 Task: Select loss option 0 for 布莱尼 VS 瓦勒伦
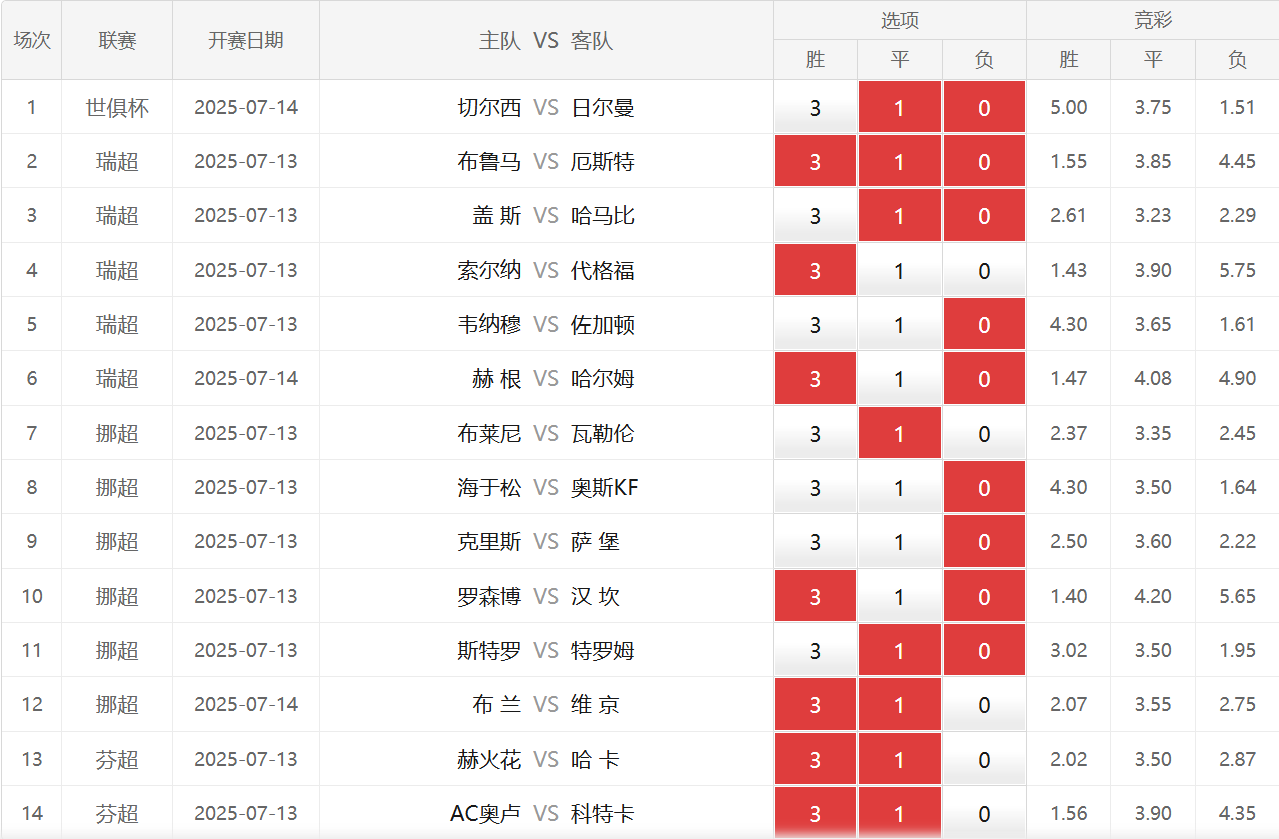coord(984,433)
